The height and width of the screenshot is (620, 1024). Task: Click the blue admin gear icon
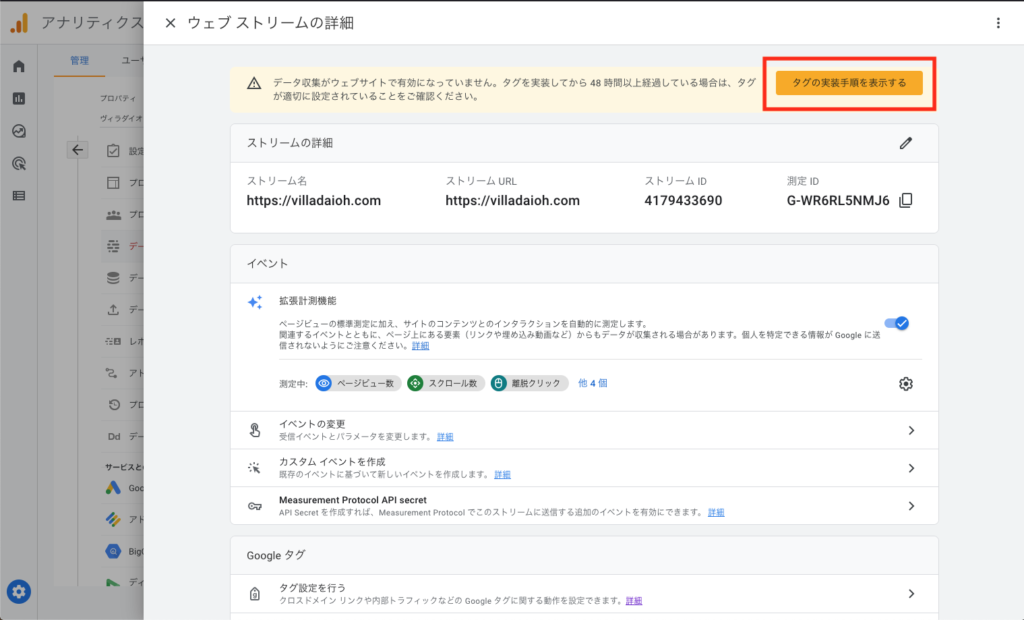(x=19, y=591)
